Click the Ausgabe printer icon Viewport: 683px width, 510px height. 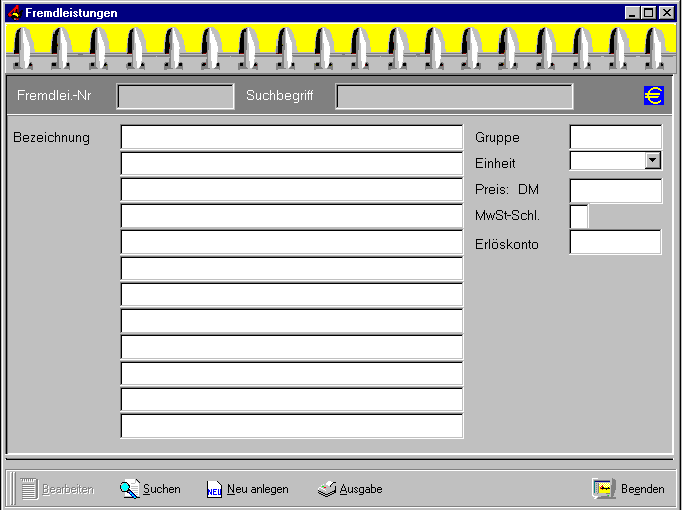click(327, 489)
